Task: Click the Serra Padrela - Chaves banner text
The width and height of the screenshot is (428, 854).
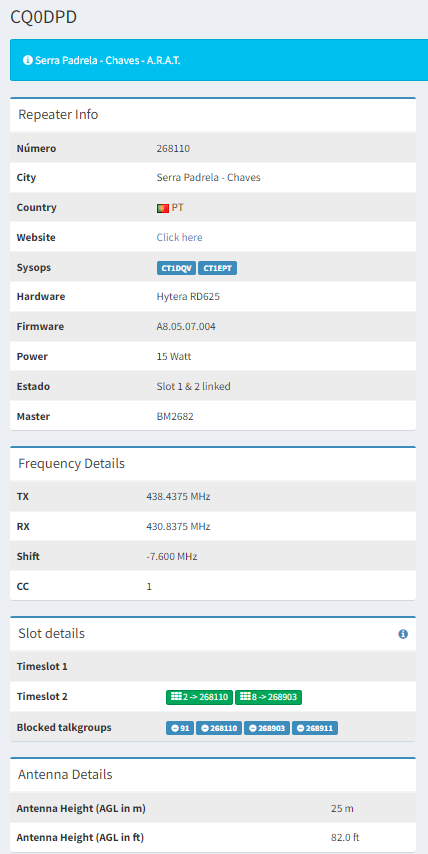Action: point(107,60)
